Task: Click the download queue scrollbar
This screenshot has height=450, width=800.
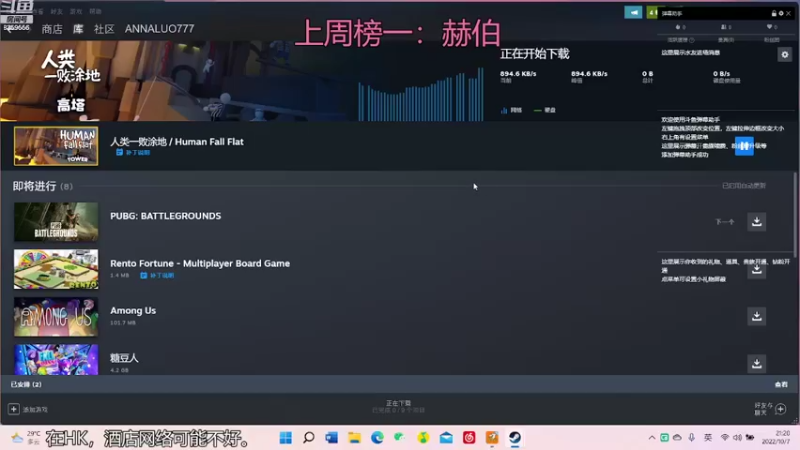Action: point(795,214)
